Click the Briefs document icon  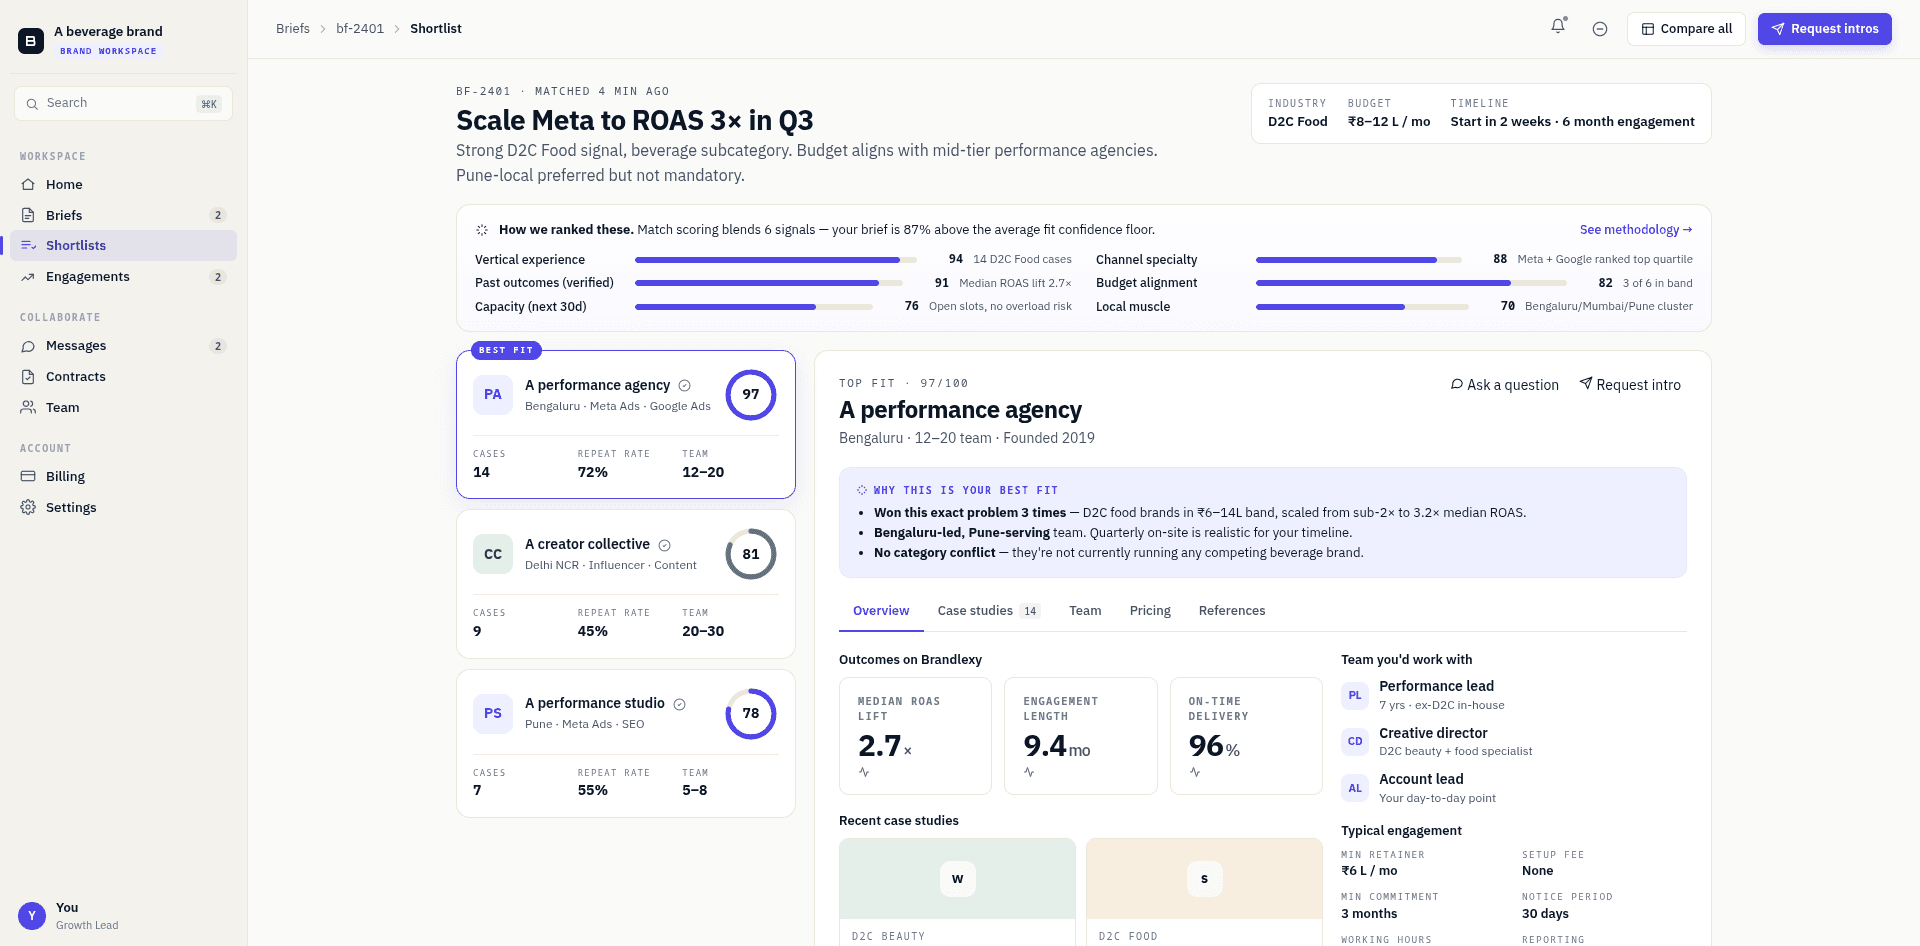click(x=28, y=215)
